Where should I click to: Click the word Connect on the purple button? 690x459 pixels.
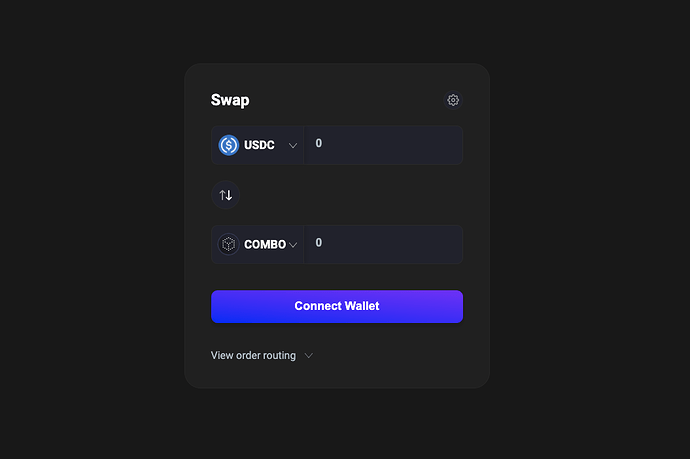317,306
